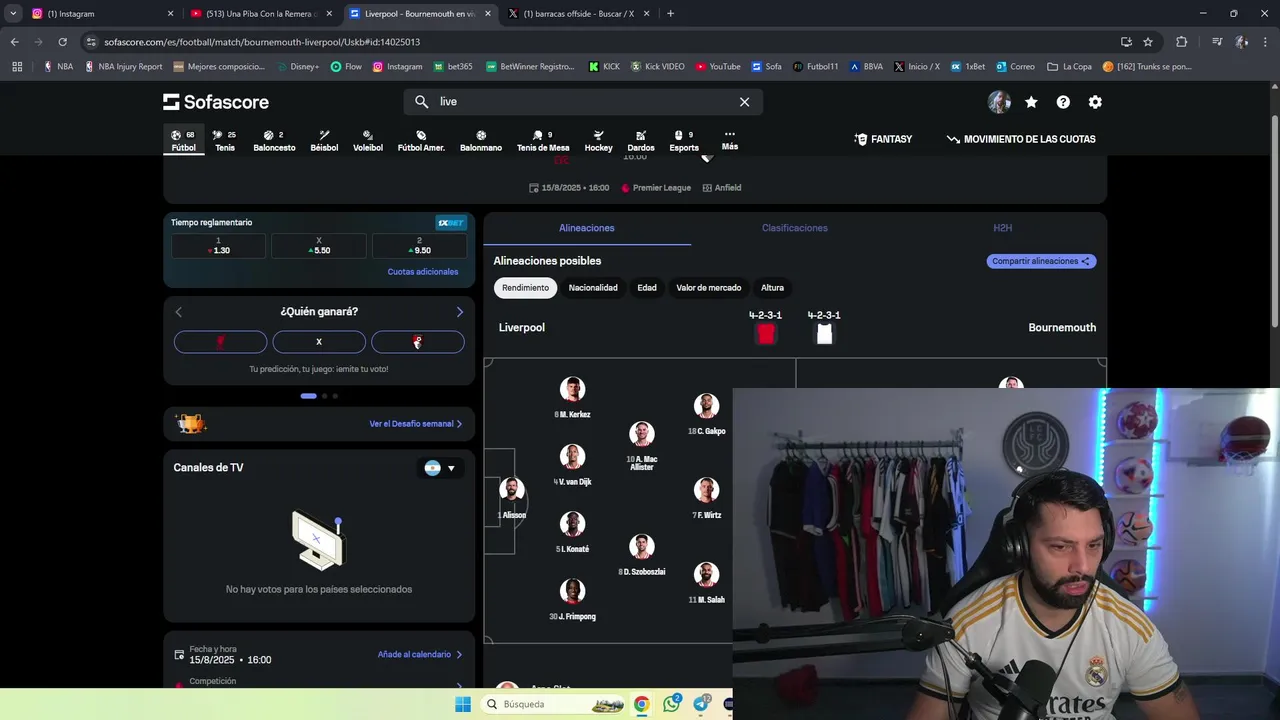Select the home win odds 1.30
The width and height of the screenshot is (1280, 720).
[x=219, y=246]
